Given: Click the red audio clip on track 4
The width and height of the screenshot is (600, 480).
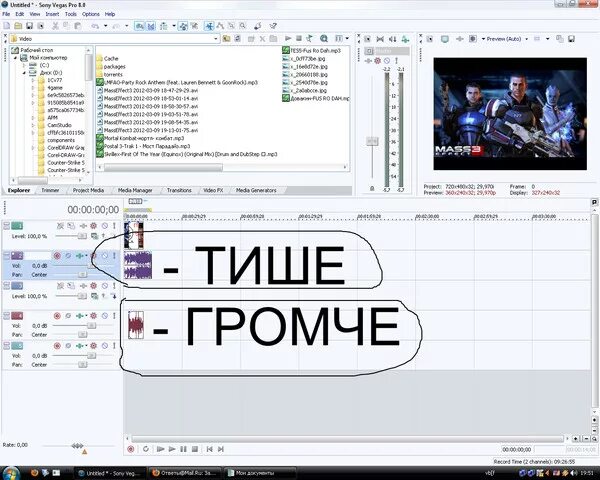Looking at the screenshot, I should pyautogui.click(x=136, y=325).
